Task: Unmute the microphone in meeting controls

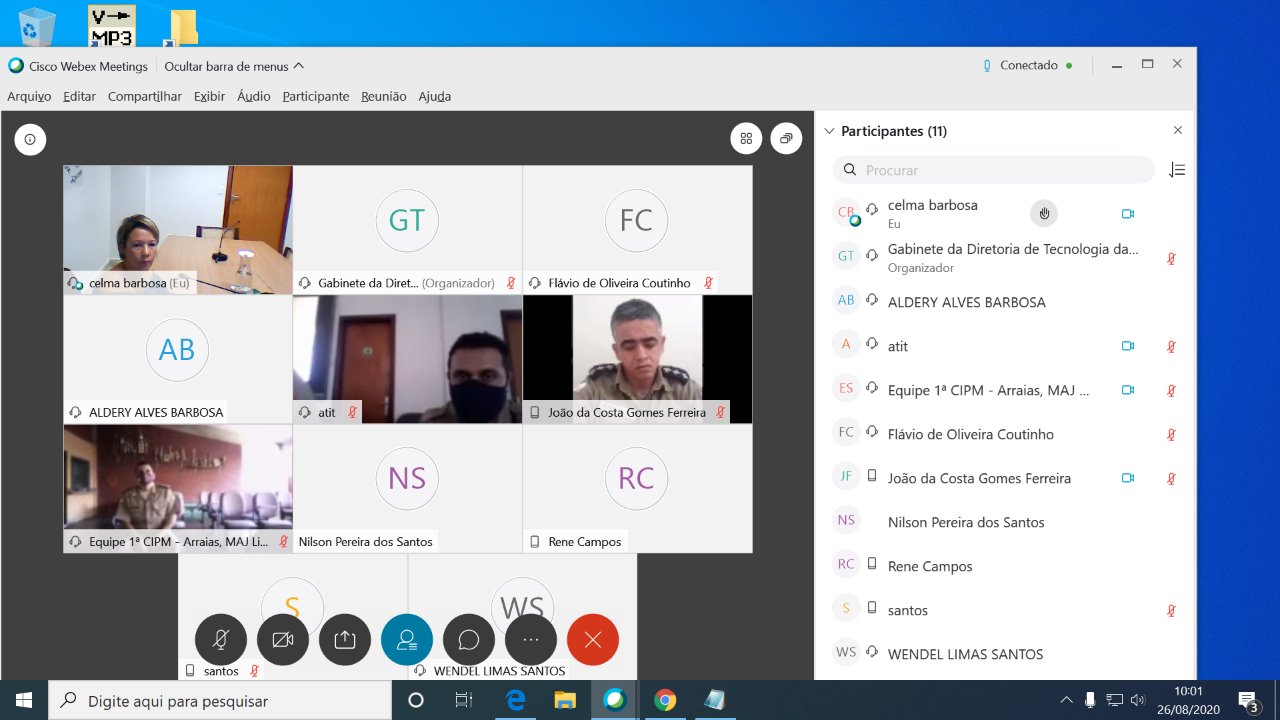Action: (x=220, y=640)
